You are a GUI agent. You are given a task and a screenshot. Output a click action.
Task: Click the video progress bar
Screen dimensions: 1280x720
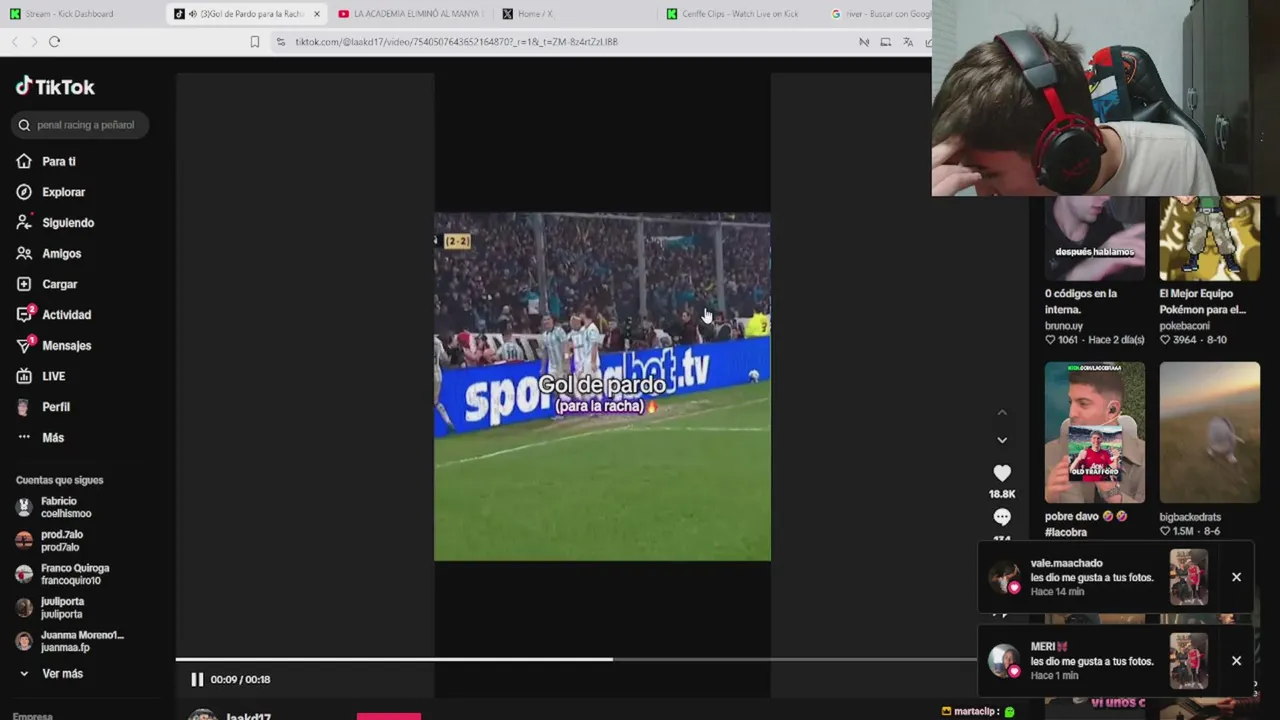tap(576, 659)
